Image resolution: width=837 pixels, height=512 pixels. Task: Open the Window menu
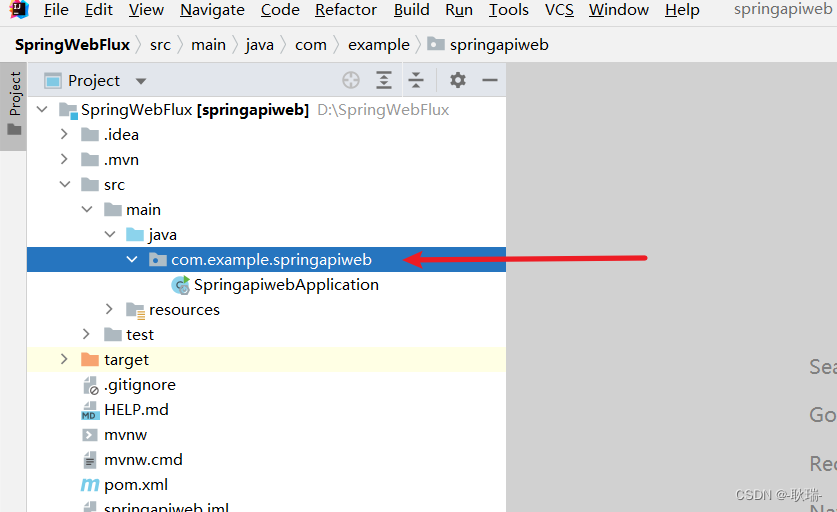coord(619,10)
